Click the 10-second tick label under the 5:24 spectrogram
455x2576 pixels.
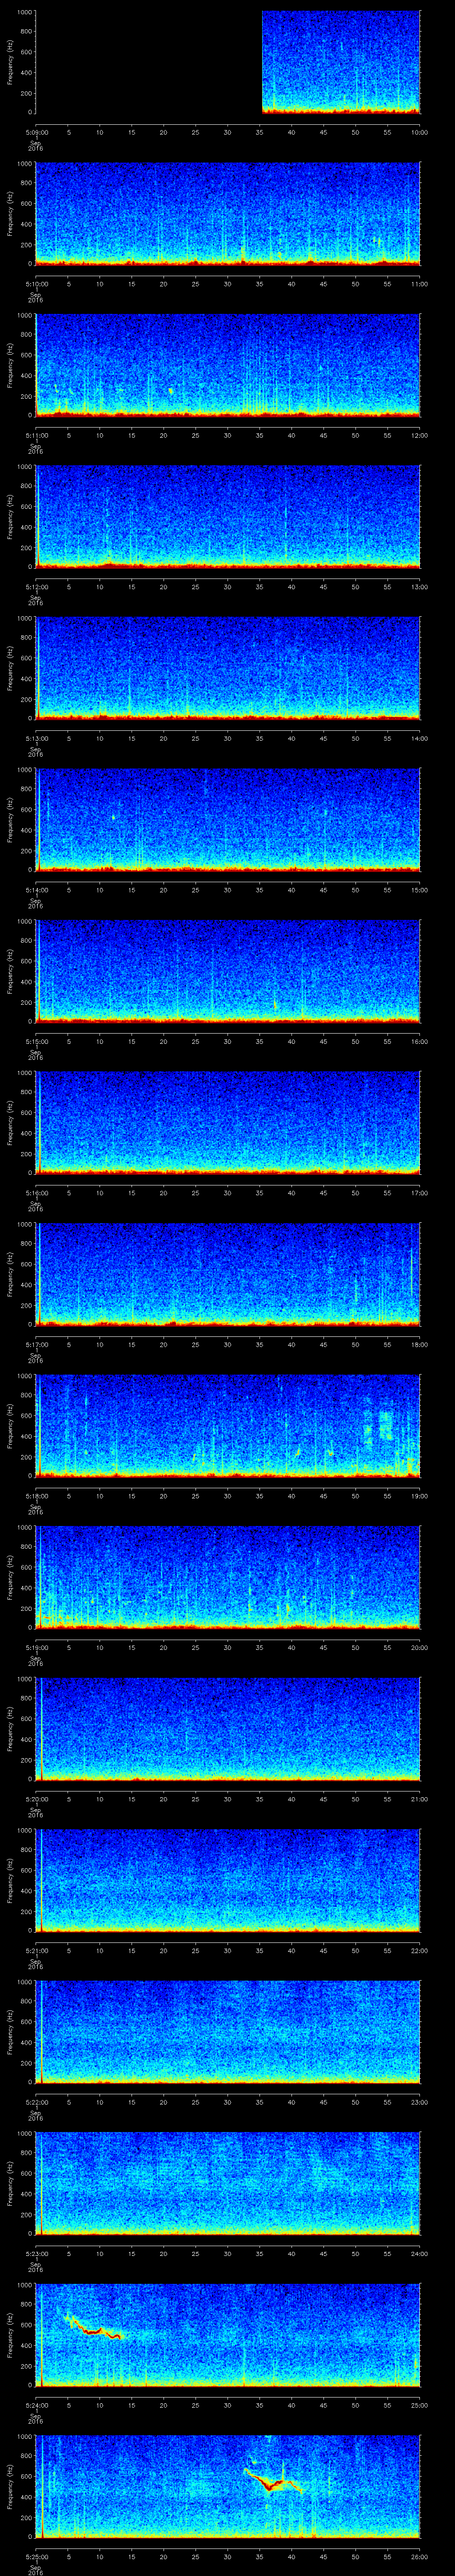[x=99, y=2405]
